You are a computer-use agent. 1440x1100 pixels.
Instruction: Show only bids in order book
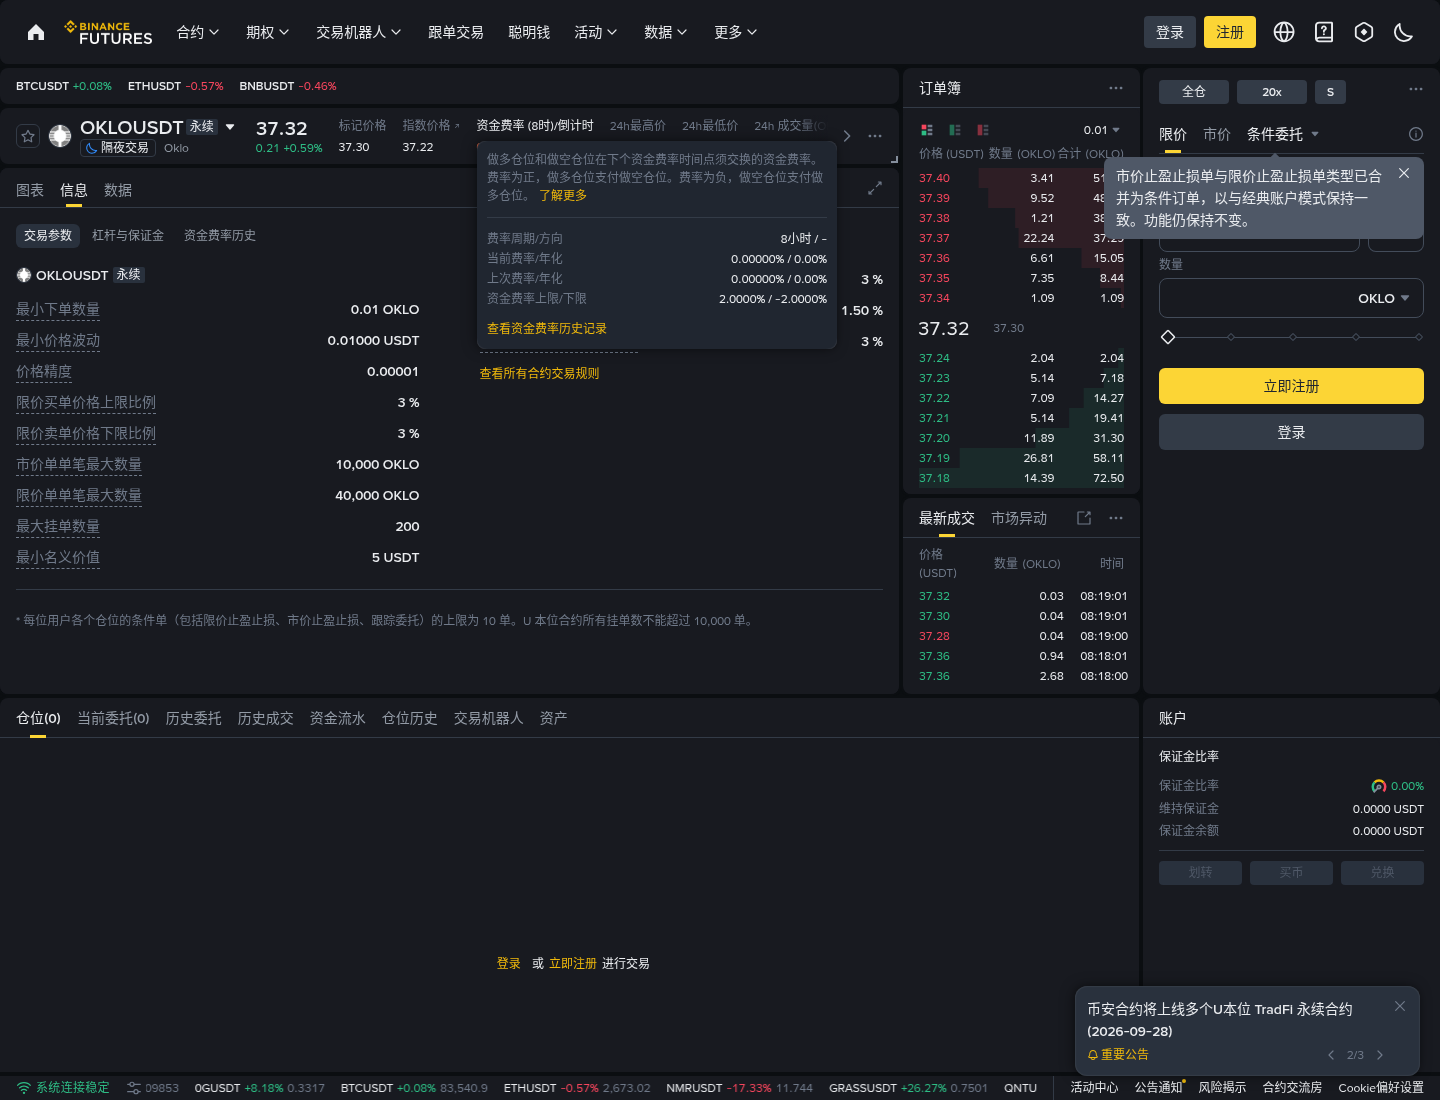coord(955,130)
